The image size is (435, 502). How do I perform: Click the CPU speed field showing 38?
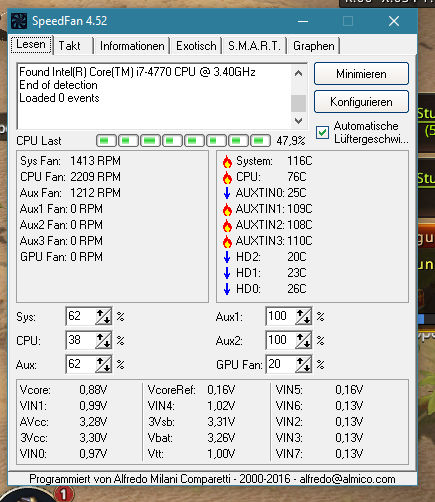click(81, 340)
